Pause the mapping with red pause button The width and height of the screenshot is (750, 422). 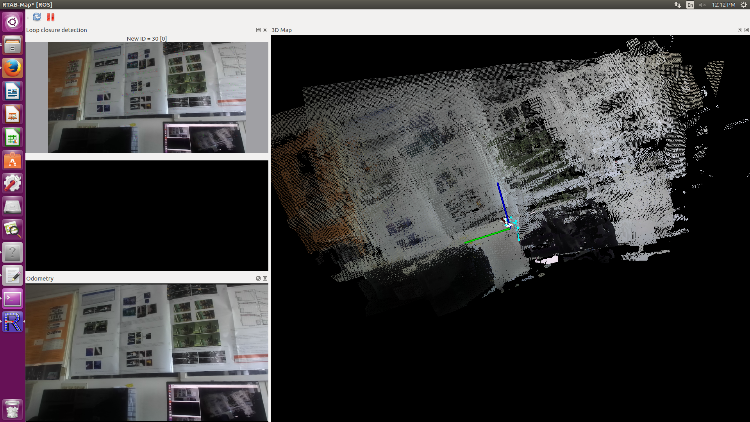(50, 17)
